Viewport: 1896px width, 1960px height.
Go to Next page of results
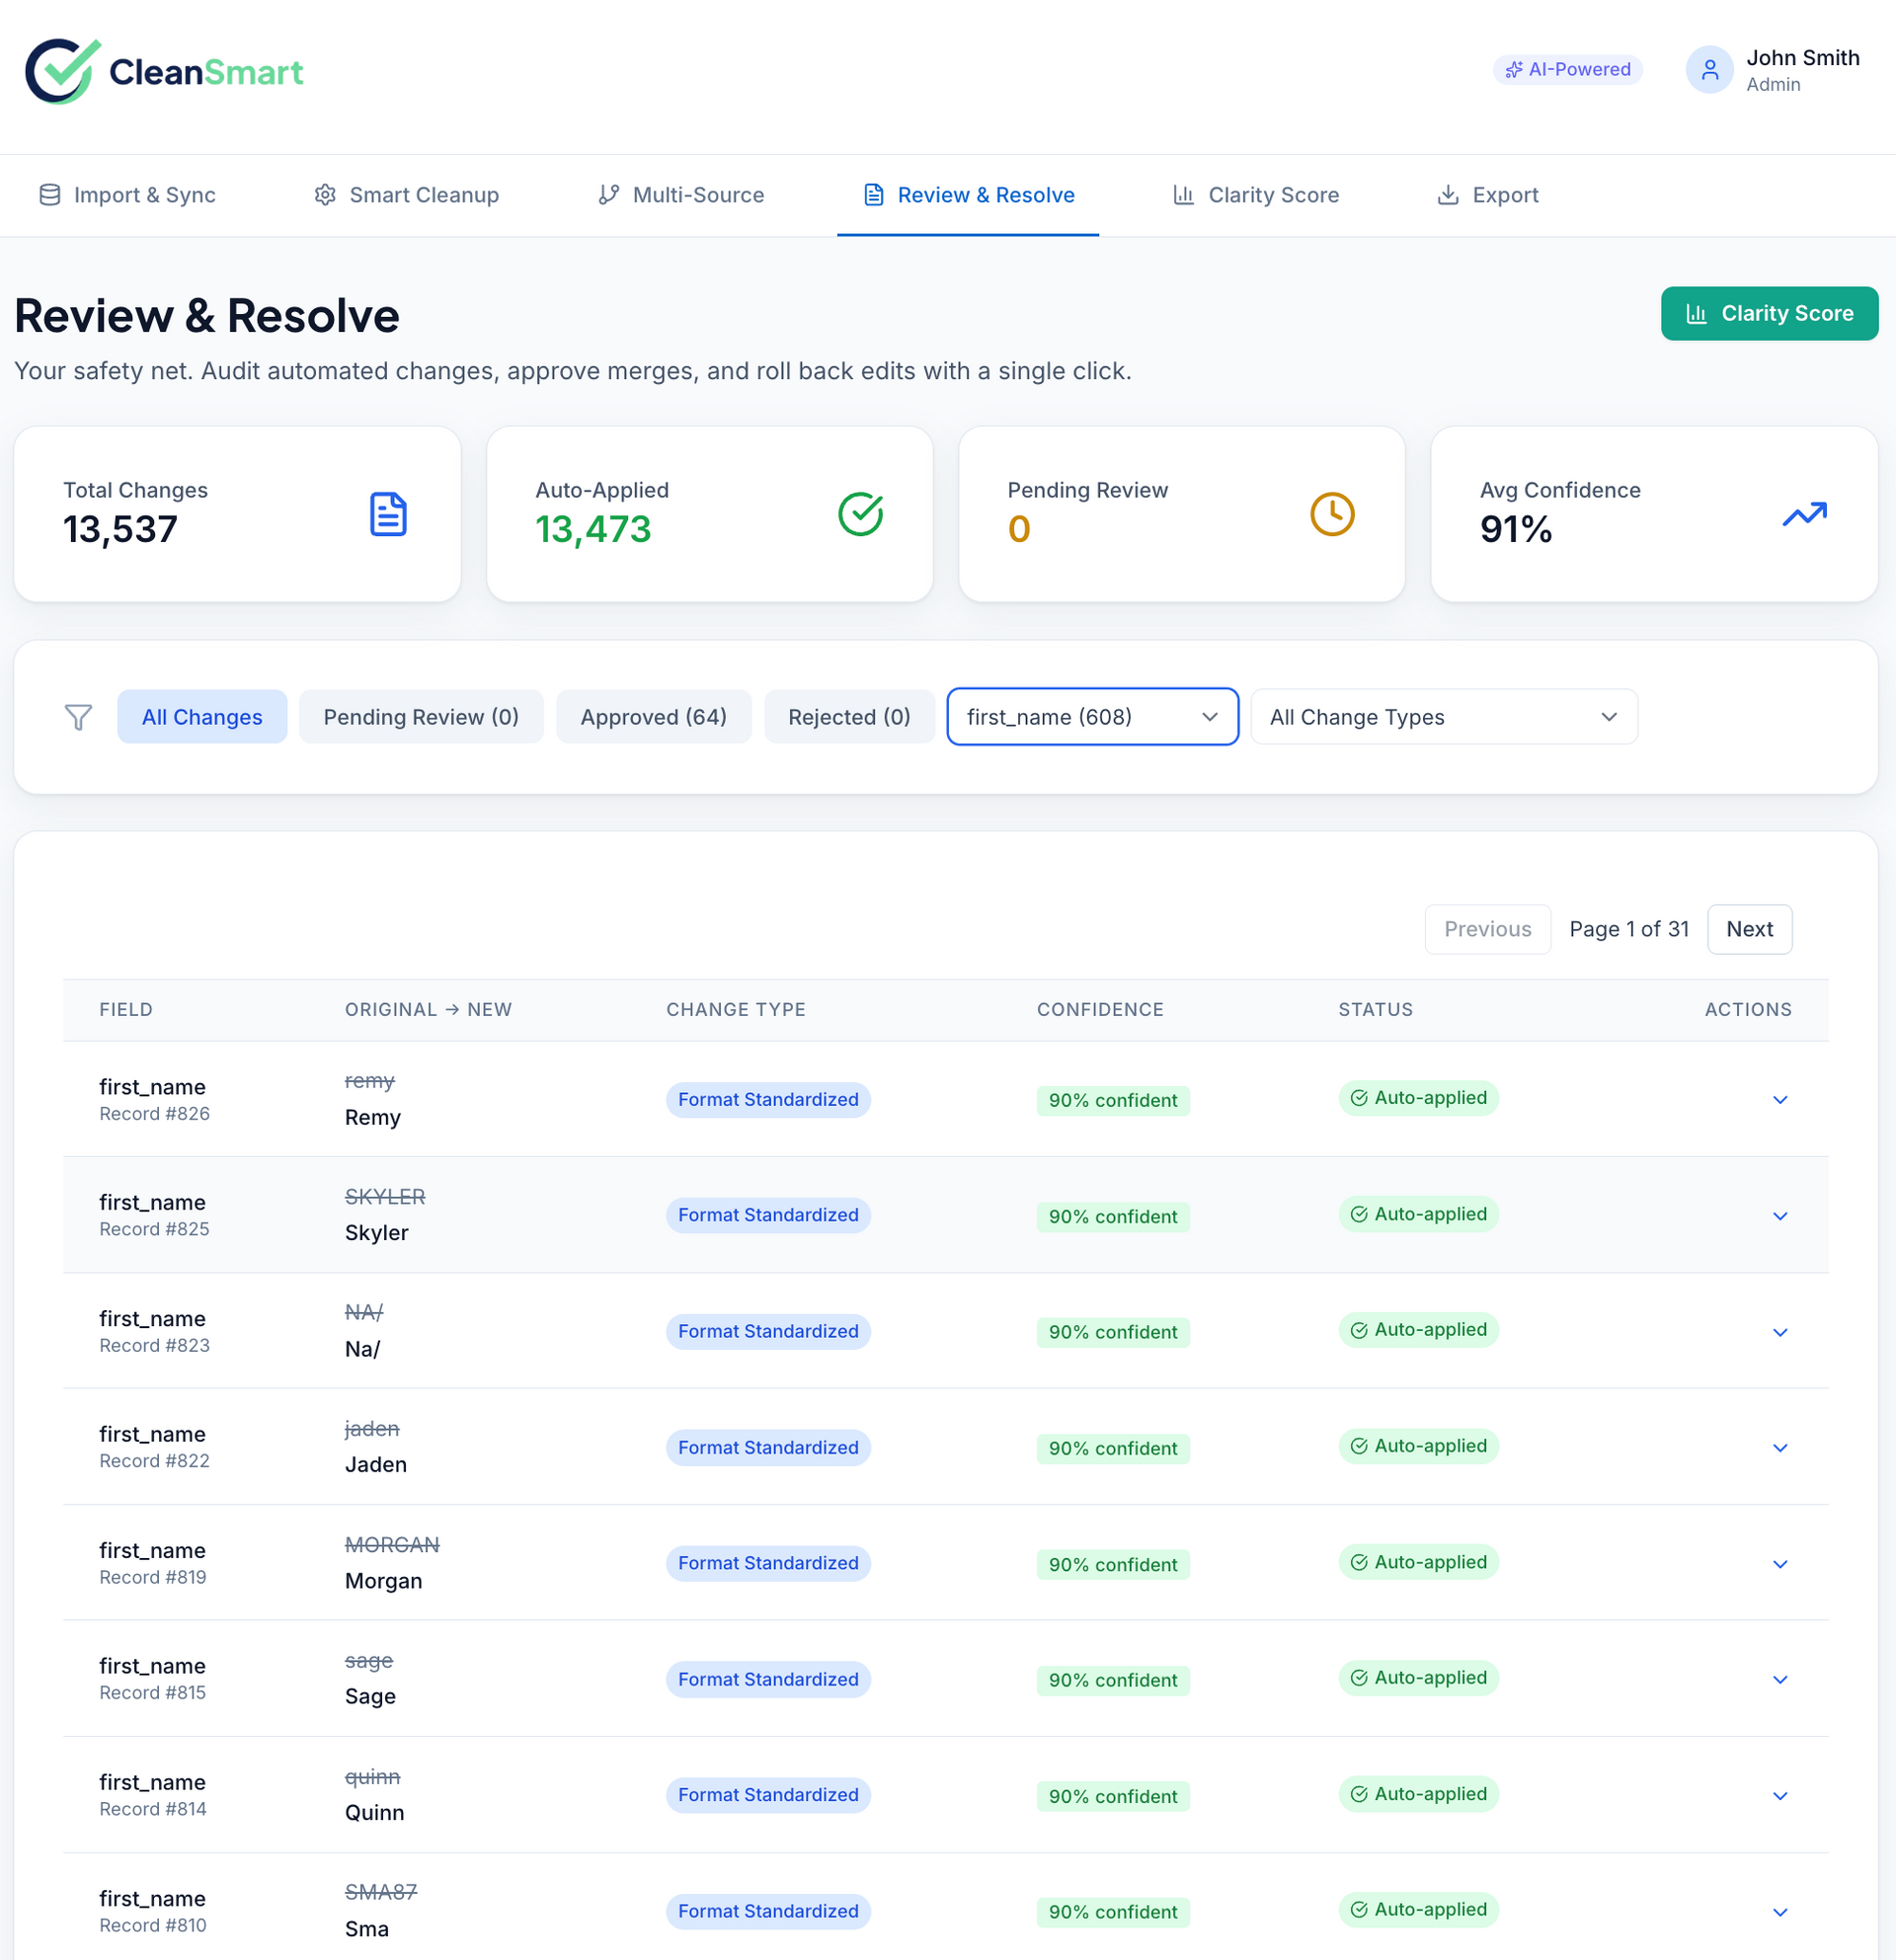tap(1749, 929)
